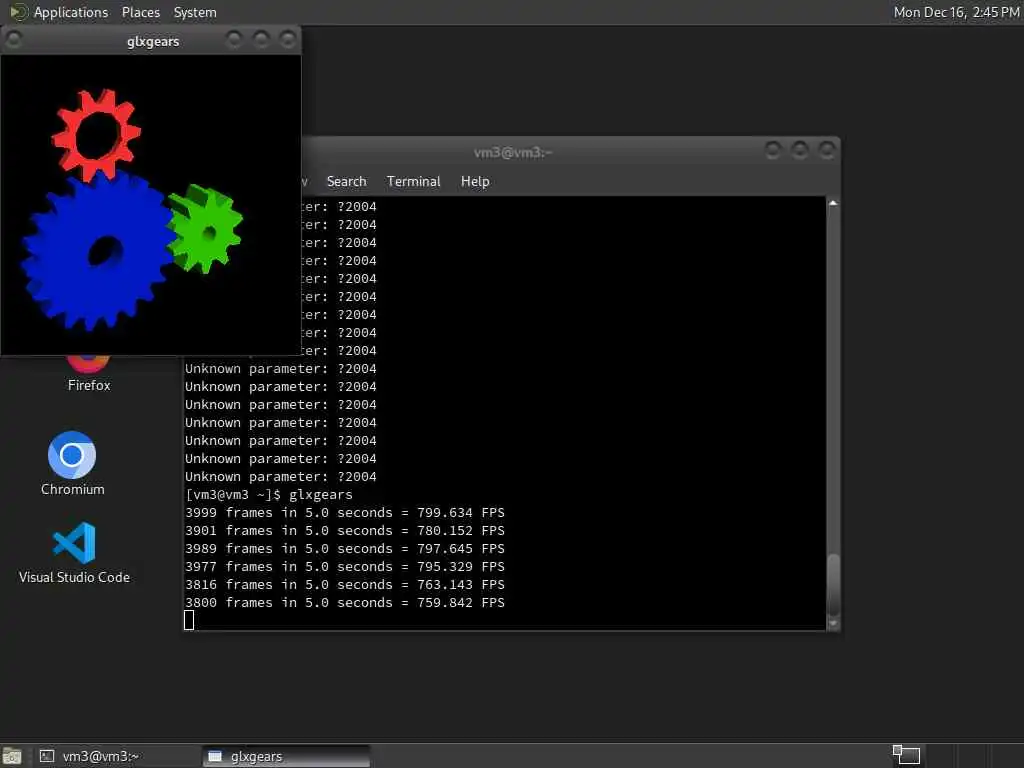This screenshot has width=1024, height=768.
Task: Click the terminal scrollbar thumb
Action: 833,584
